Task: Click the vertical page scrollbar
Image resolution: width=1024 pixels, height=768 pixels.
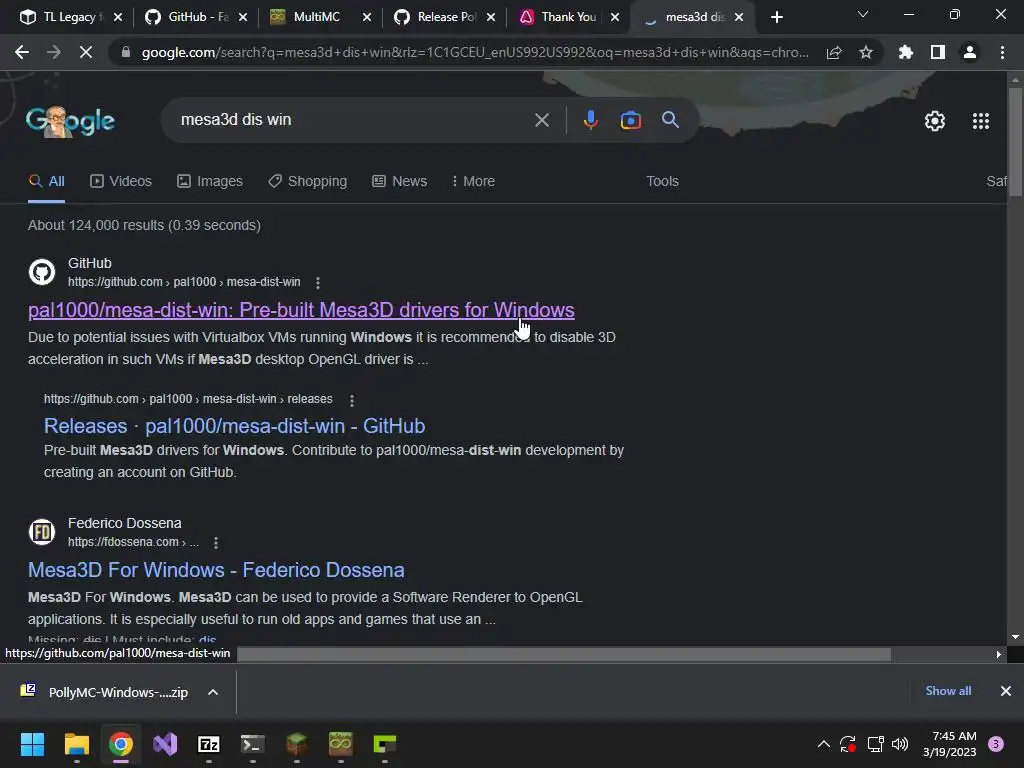Action: click(1015, 142)
